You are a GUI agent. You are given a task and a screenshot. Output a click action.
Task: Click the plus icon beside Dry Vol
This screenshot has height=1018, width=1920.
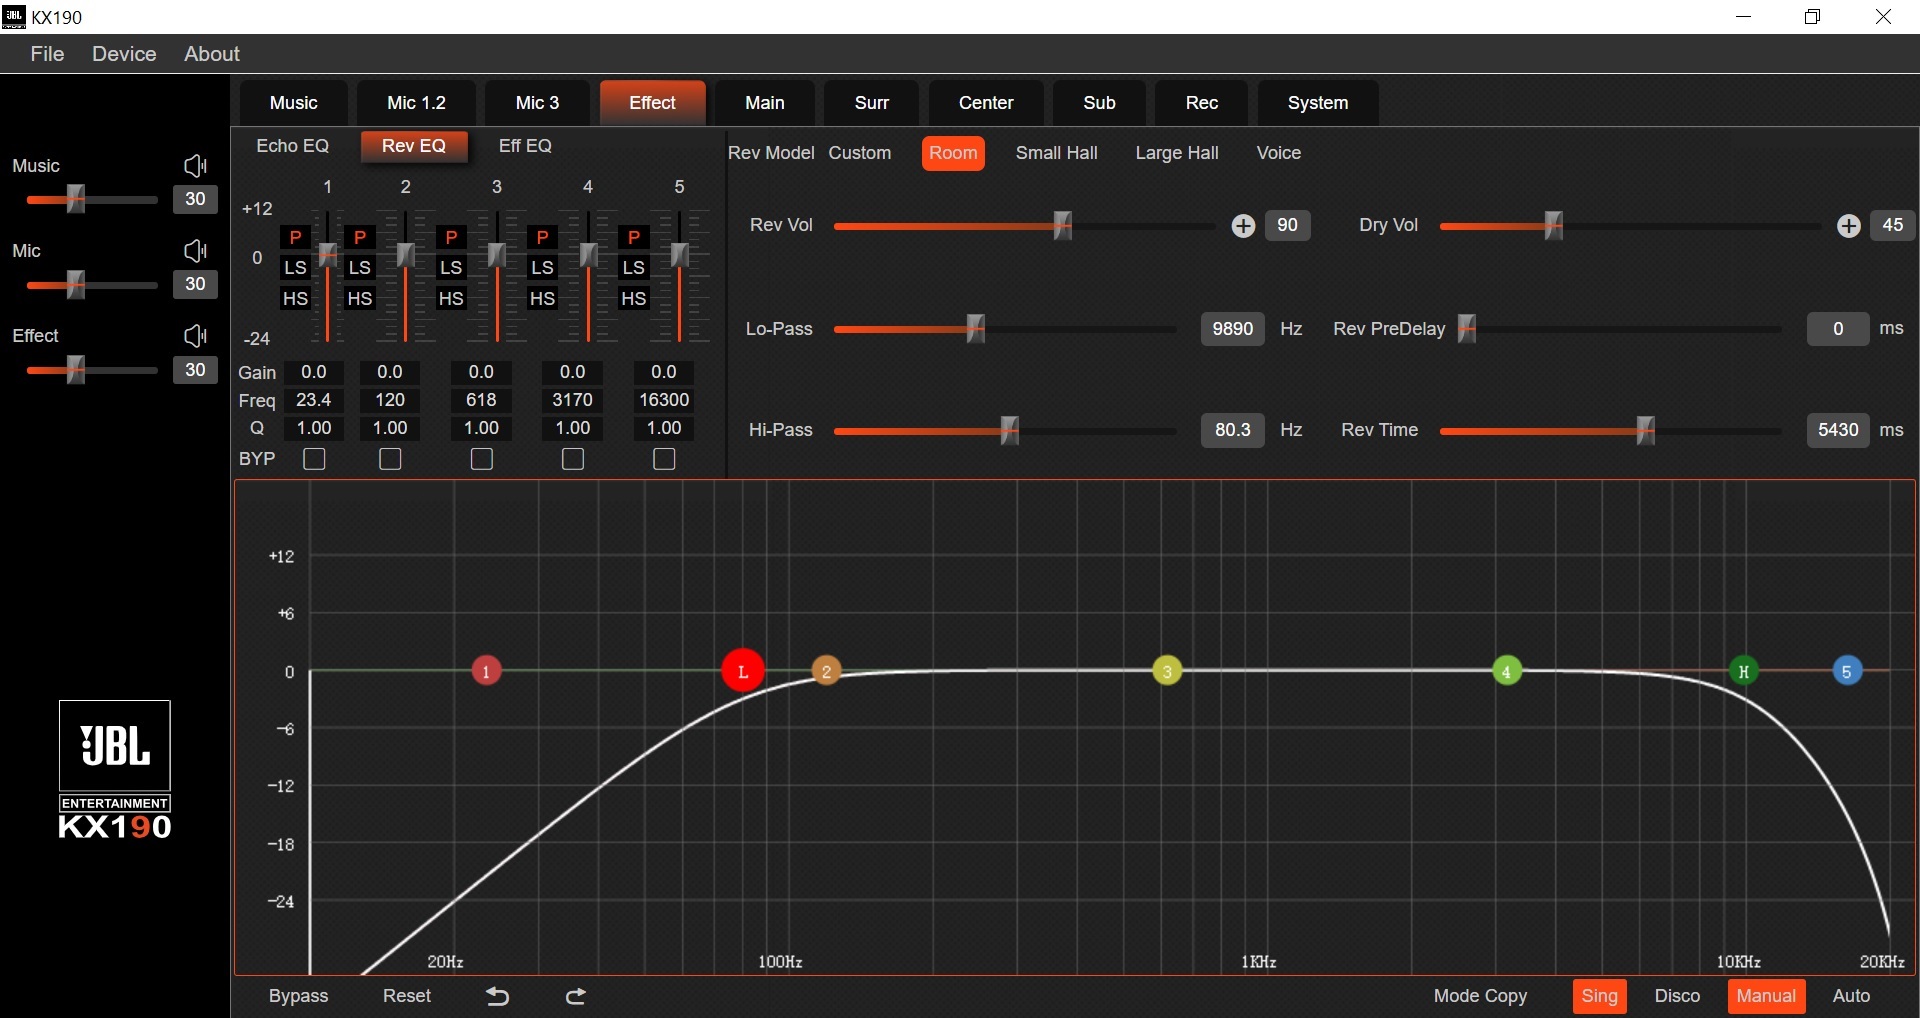point(1849,226)
